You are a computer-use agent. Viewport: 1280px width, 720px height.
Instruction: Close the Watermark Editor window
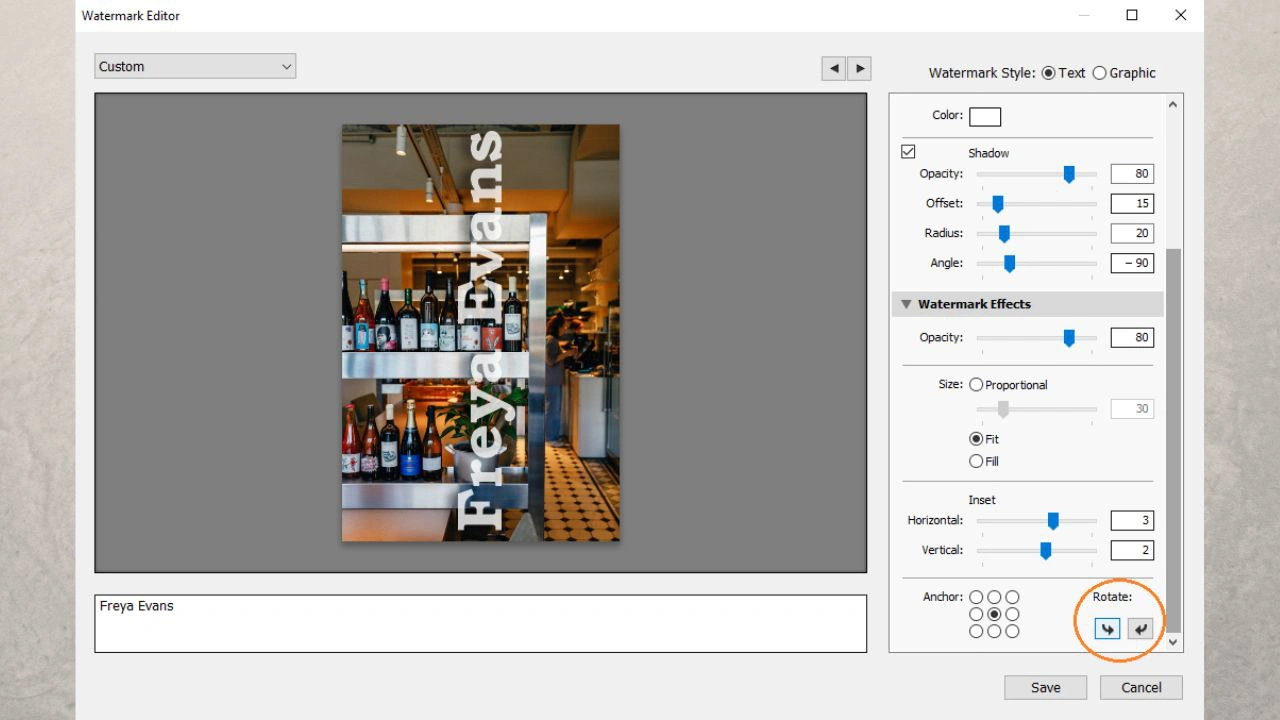pos(1181,15)
